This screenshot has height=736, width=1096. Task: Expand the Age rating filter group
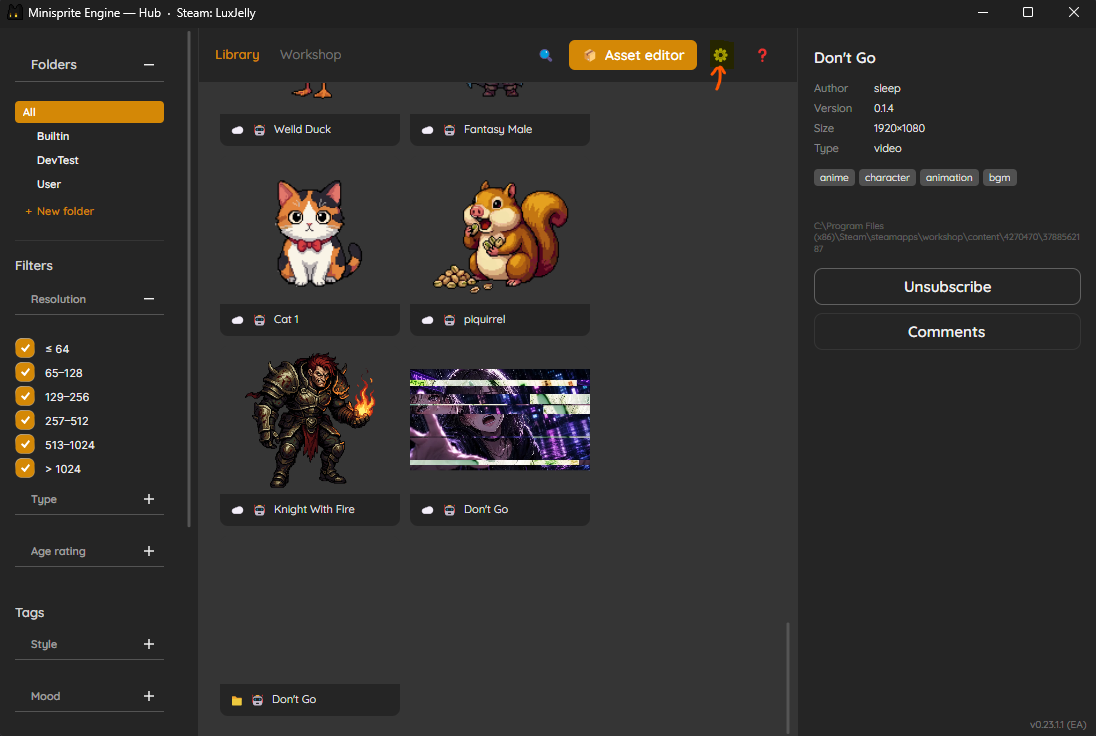(x=149, y=551)
